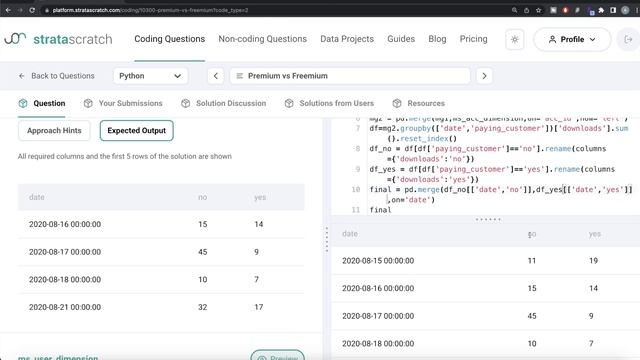Open browser side panel icon
The height and width of the screenshot is (360, 640).
(x=613, y=10)
